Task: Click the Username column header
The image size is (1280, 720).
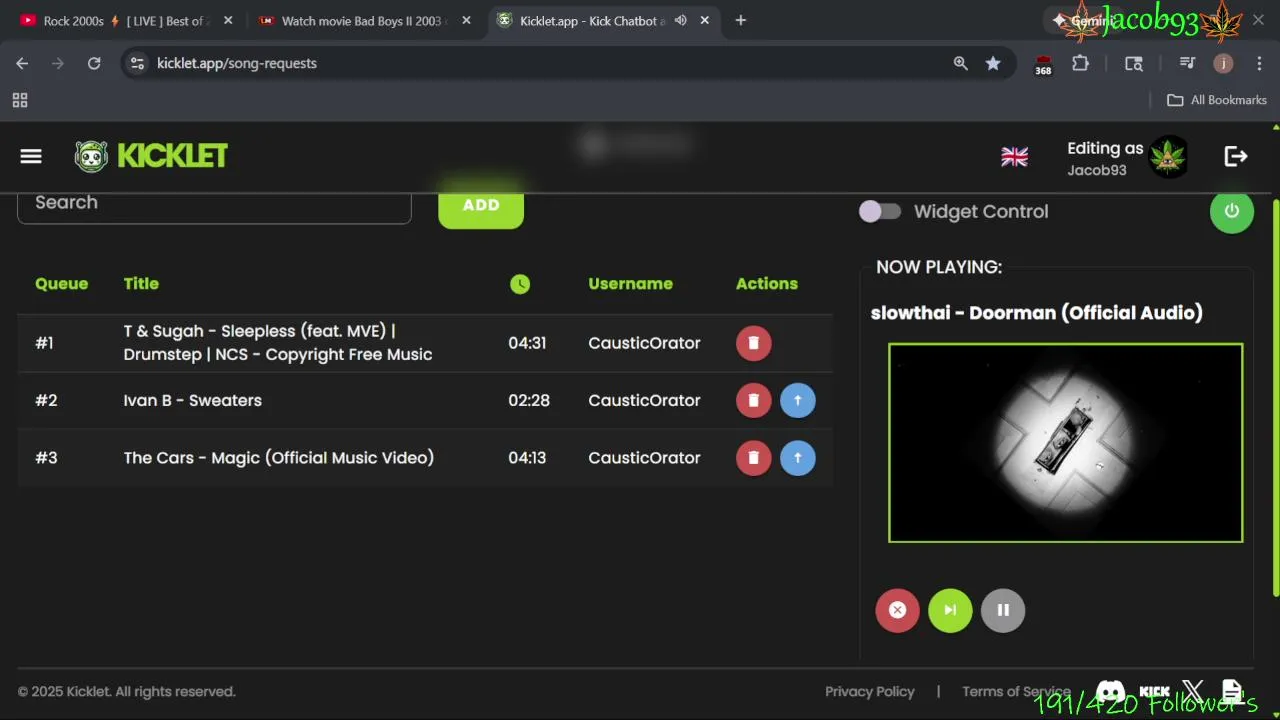Action: [630, 284]
